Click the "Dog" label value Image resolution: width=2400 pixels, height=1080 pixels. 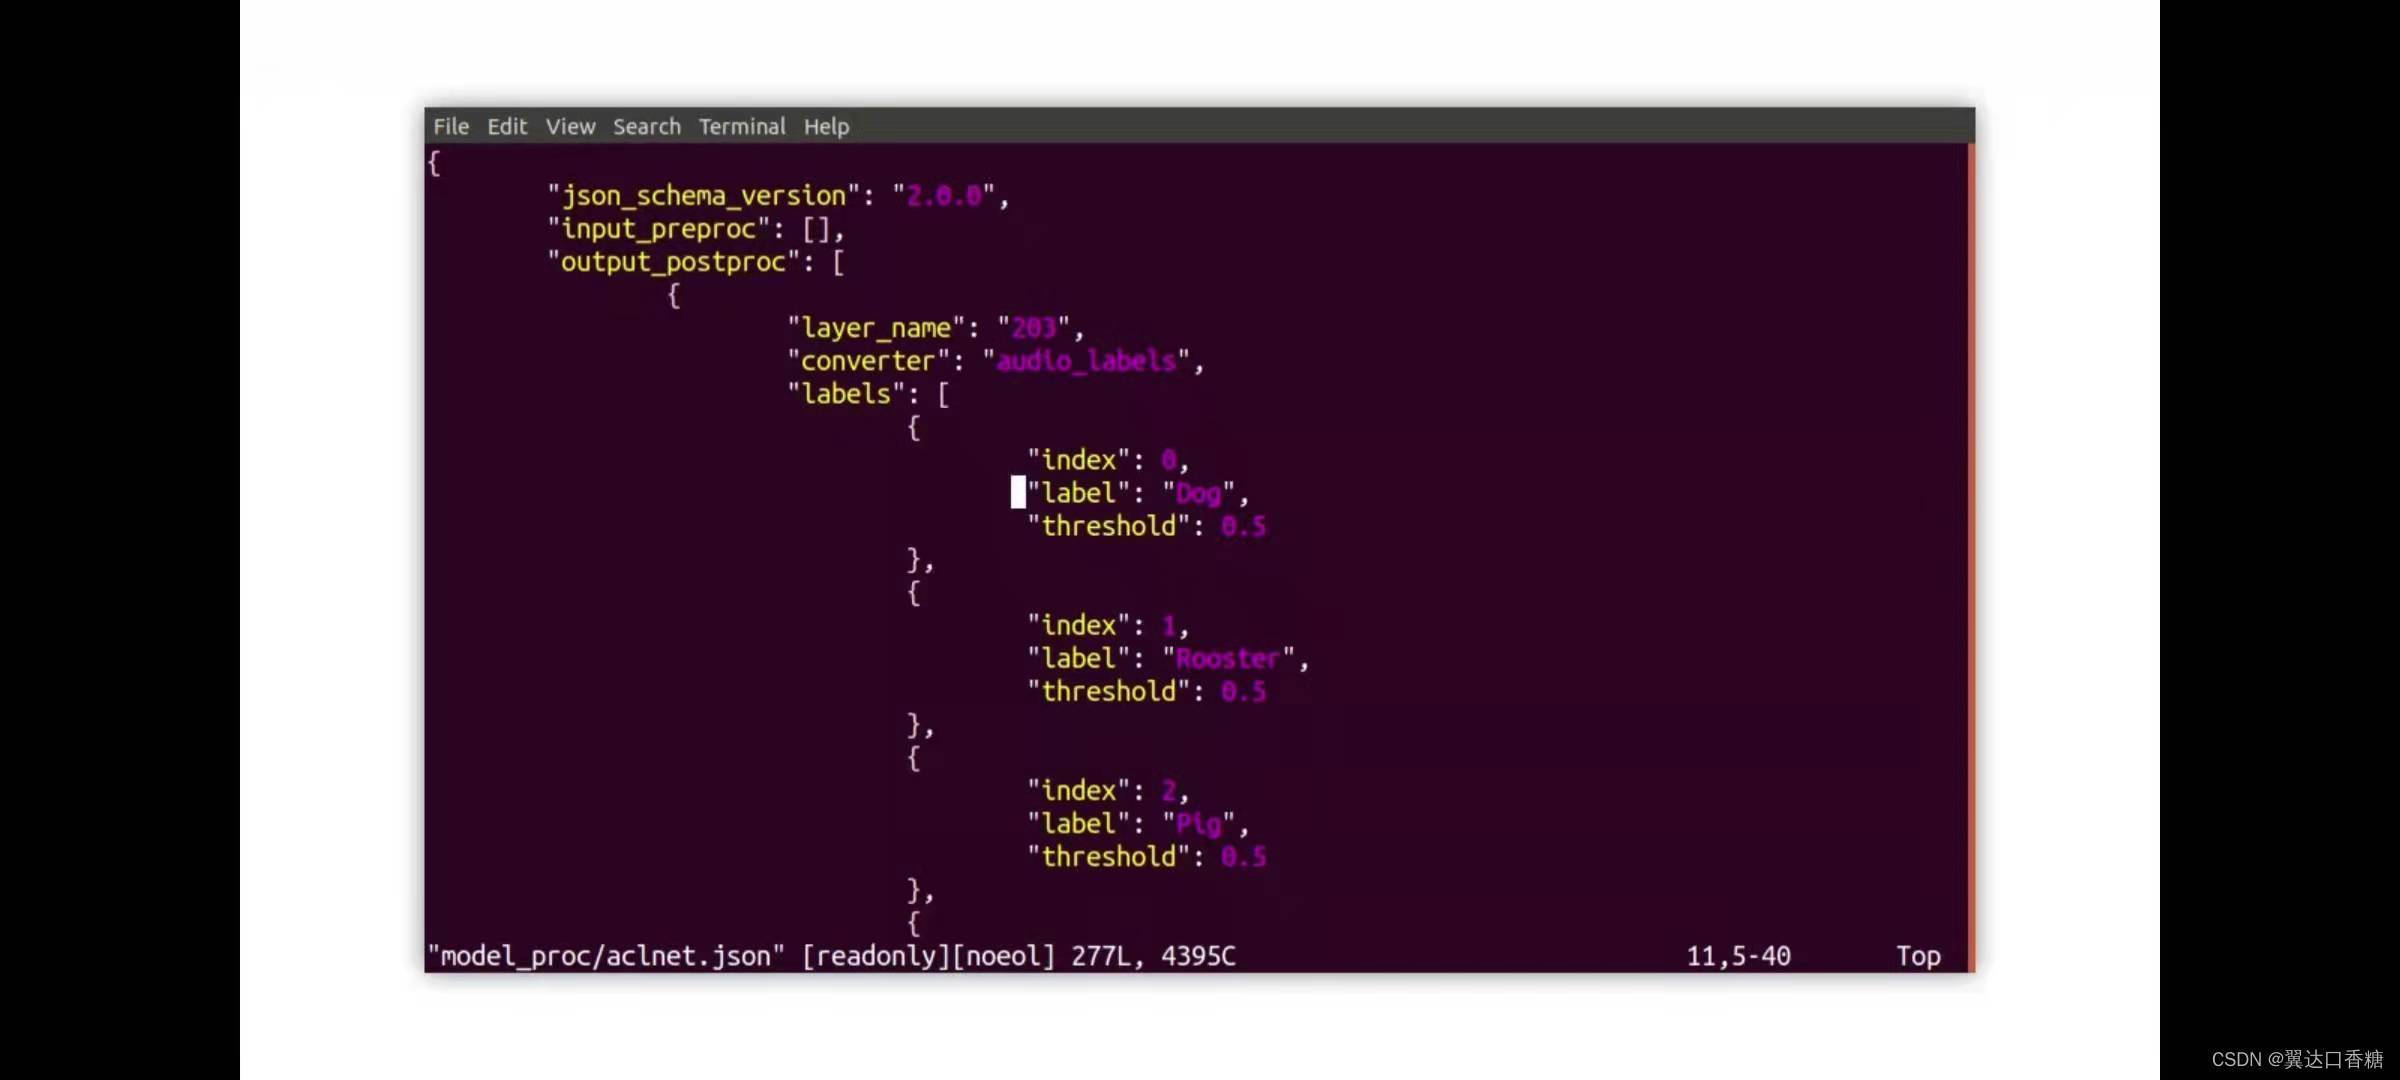pos(1198,493)
